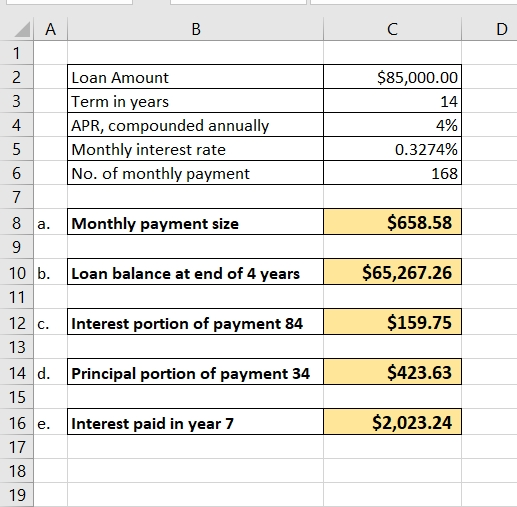This screenshot has height=507, width=517.
Task: Select row 8 header
Action: coord(16,222)
